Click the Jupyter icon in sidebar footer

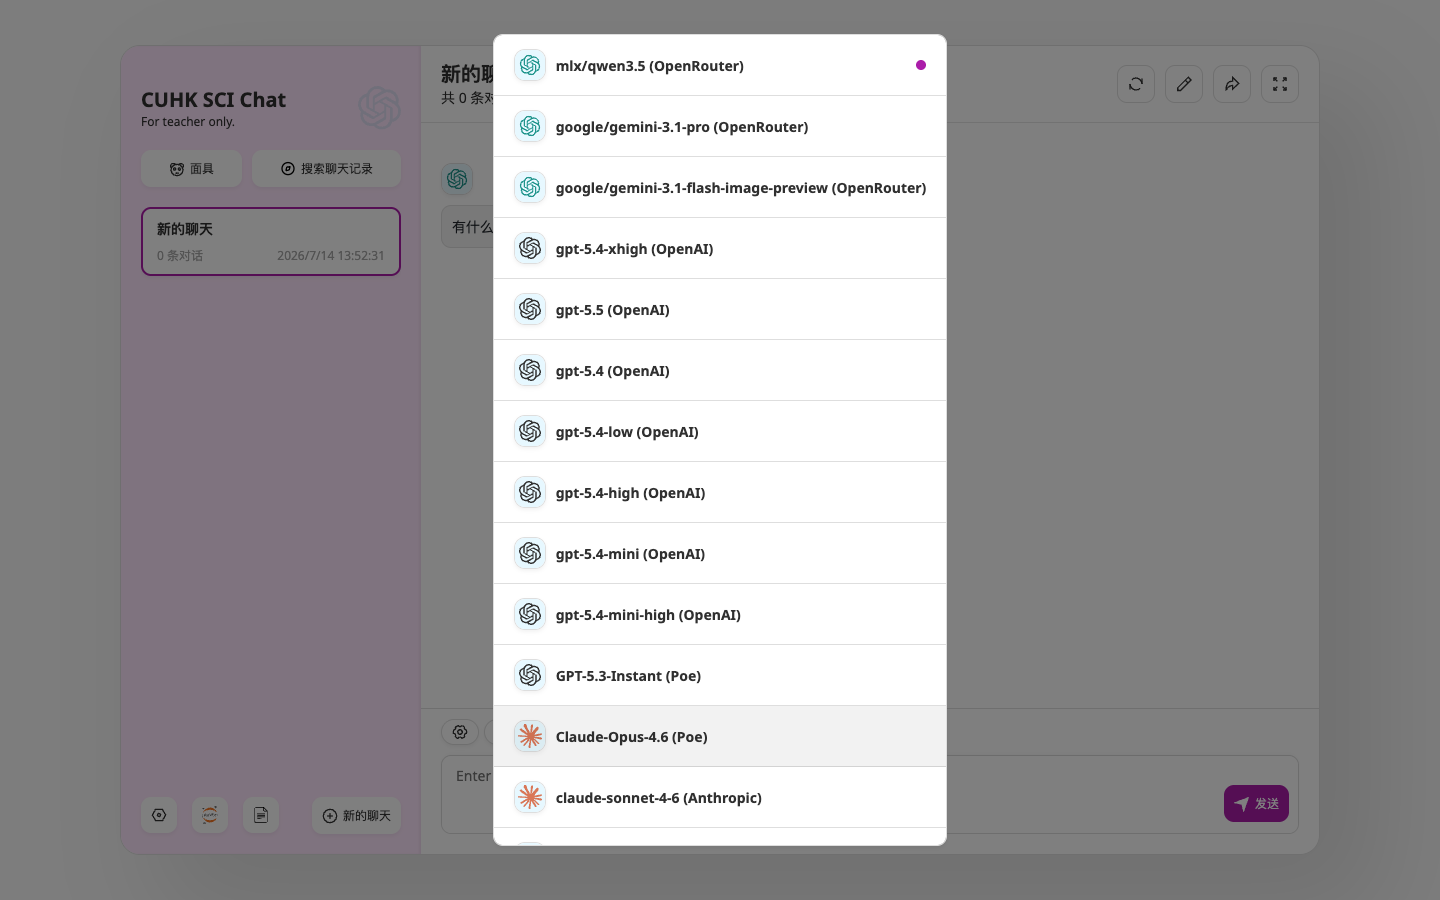210,815
